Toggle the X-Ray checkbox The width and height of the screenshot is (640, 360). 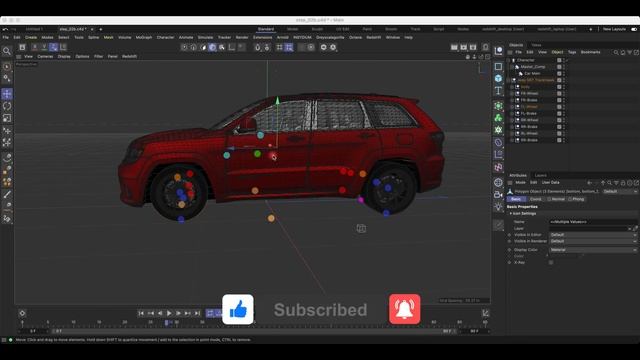[551, 262]
